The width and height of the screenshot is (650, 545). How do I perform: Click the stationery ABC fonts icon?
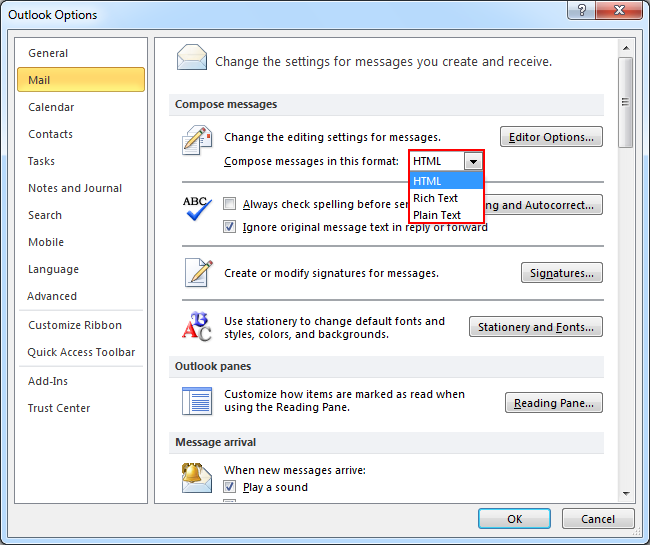tap(197, 326)
